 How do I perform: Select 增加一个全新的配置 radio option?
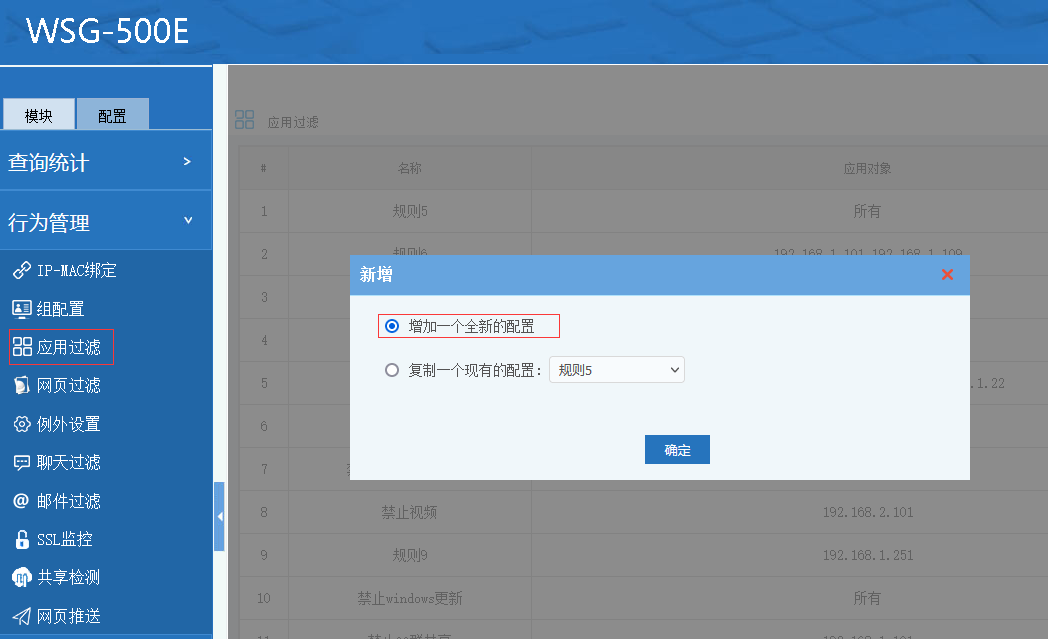pyautogui.click(x=392, y=326)
